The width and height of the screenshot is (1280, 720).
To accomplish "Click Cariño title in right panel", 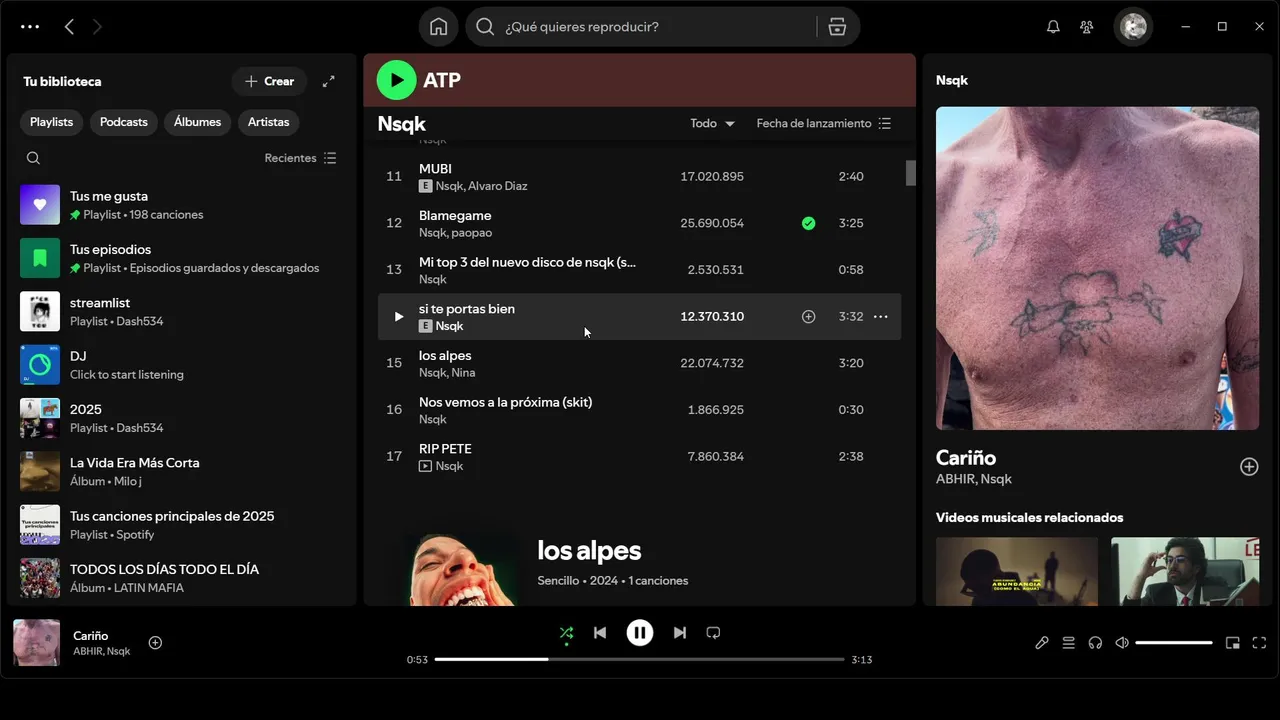I will 966,458.
